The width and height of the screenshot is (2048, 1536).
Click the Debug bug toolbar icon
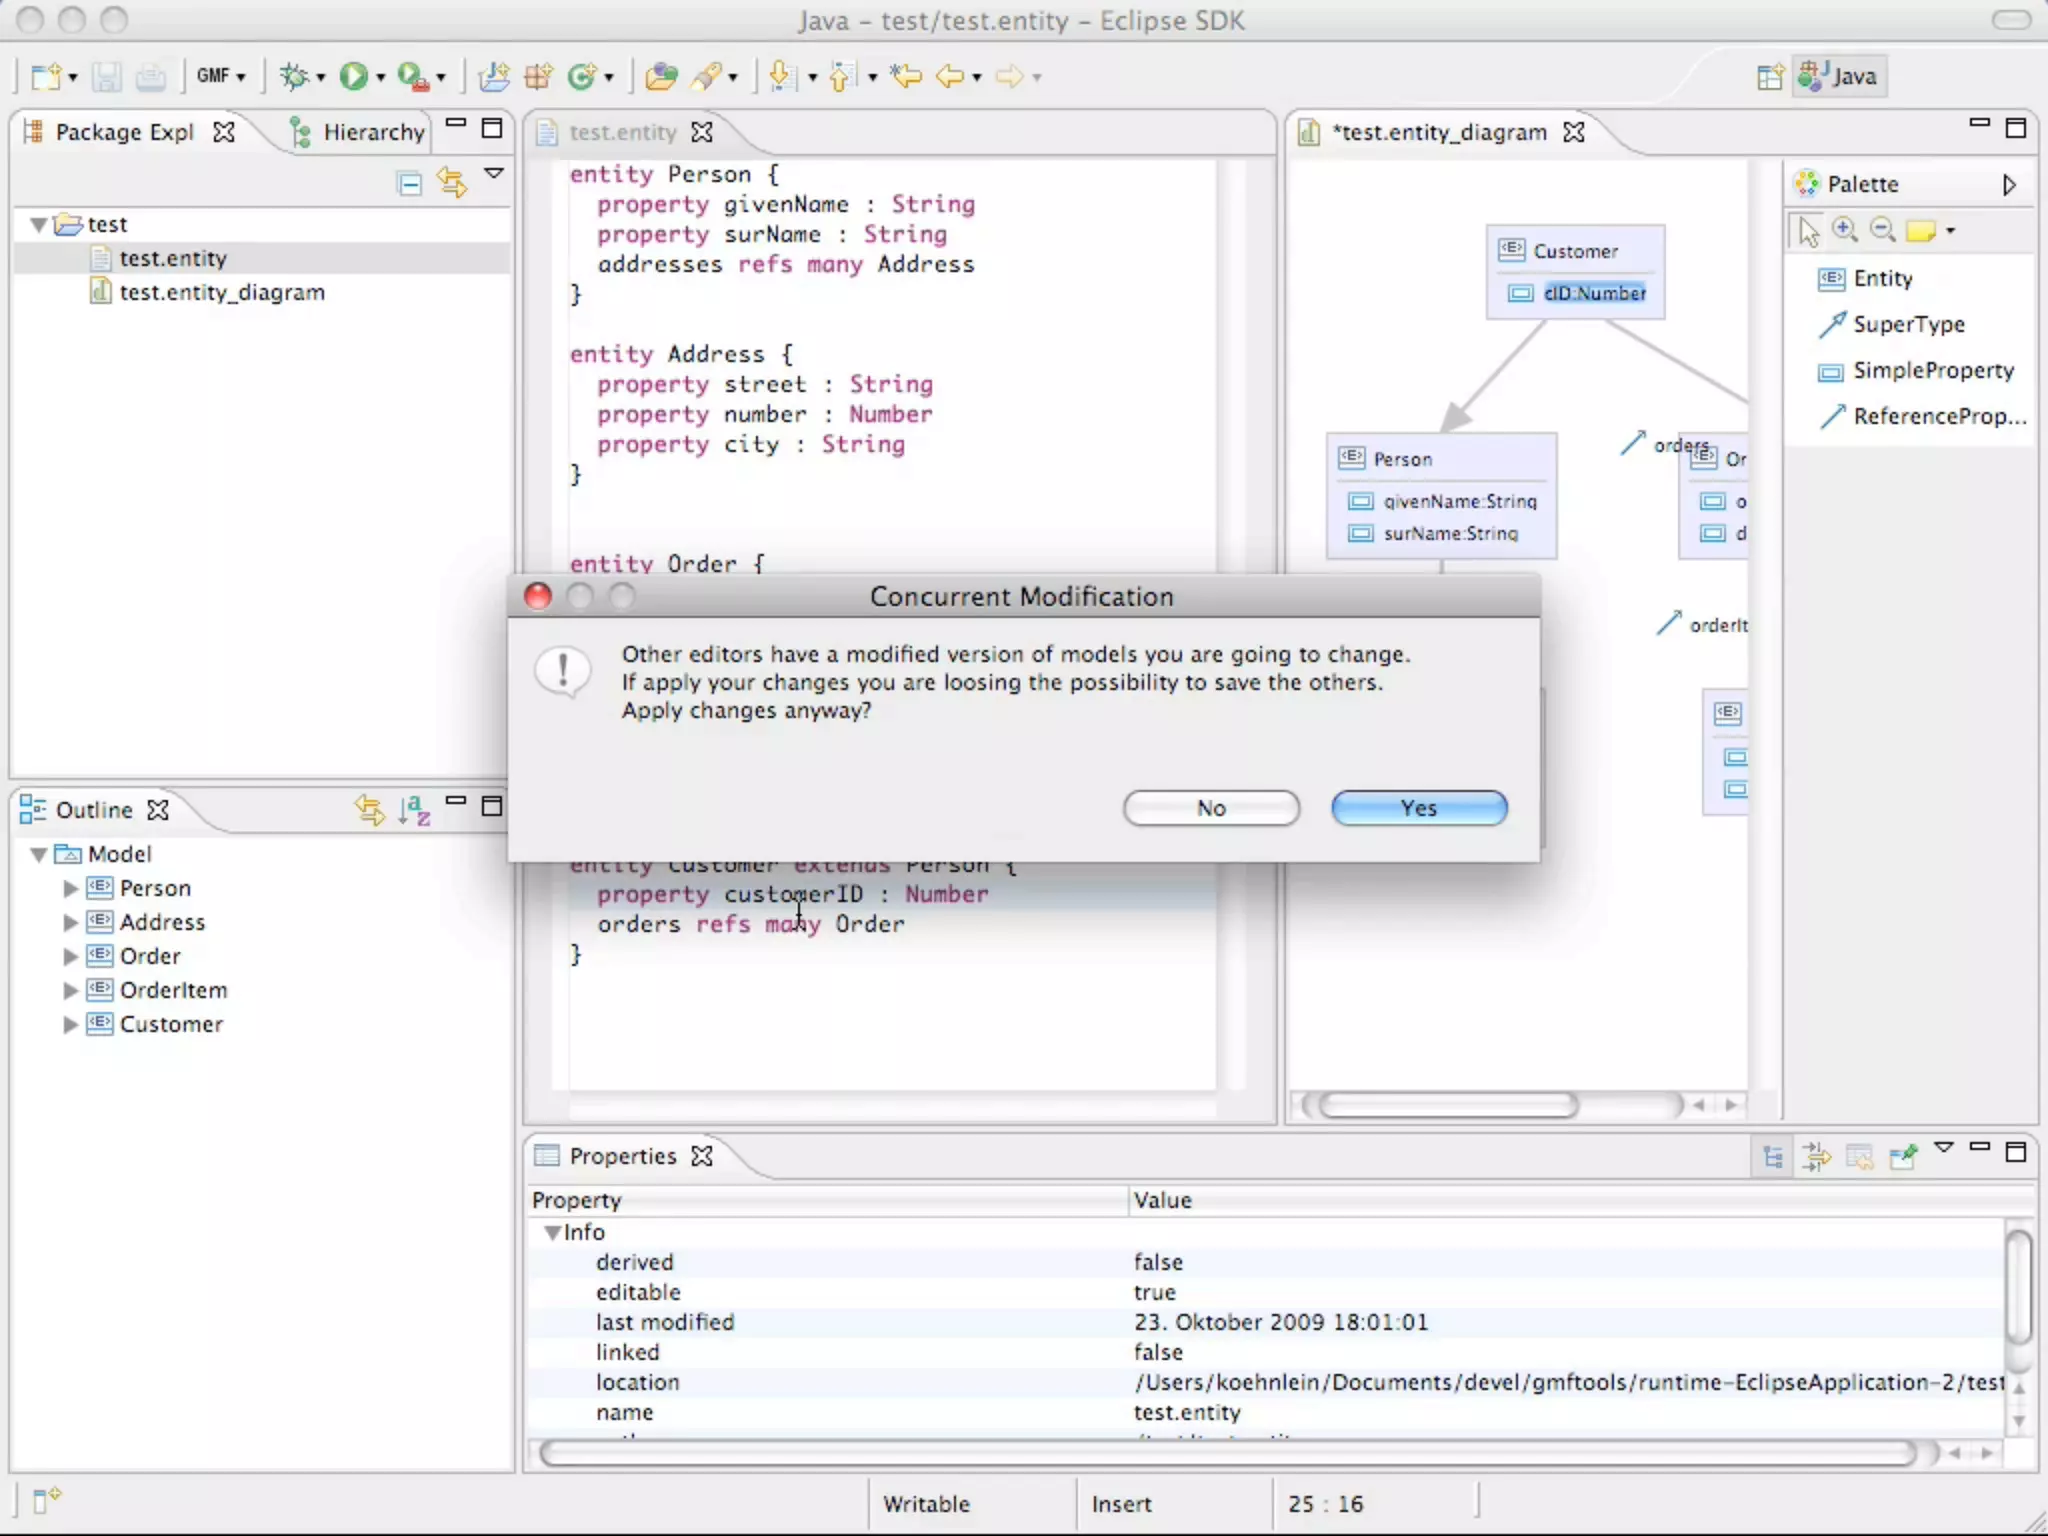(294, 76)
